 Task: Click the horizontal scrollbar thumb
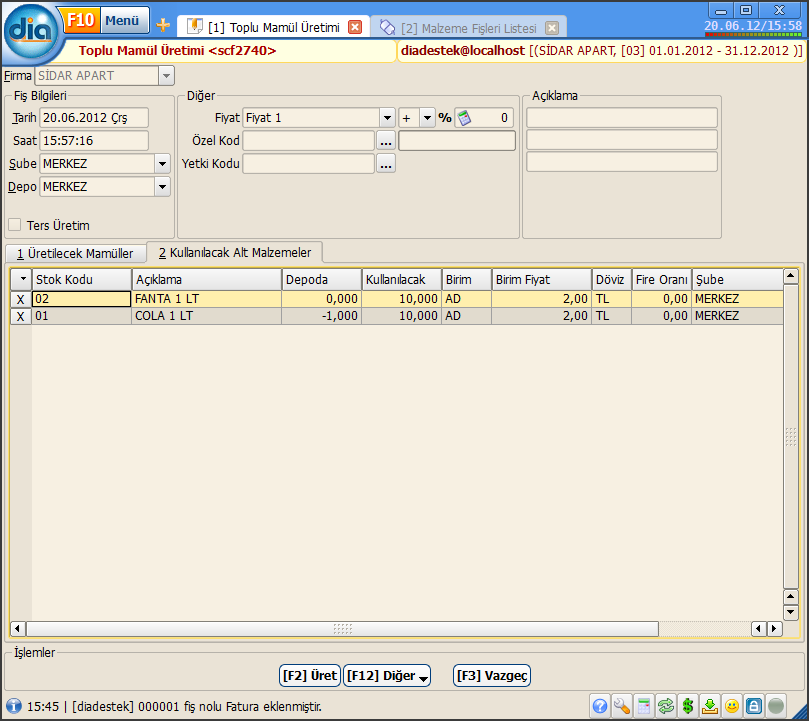coord(343,629)
